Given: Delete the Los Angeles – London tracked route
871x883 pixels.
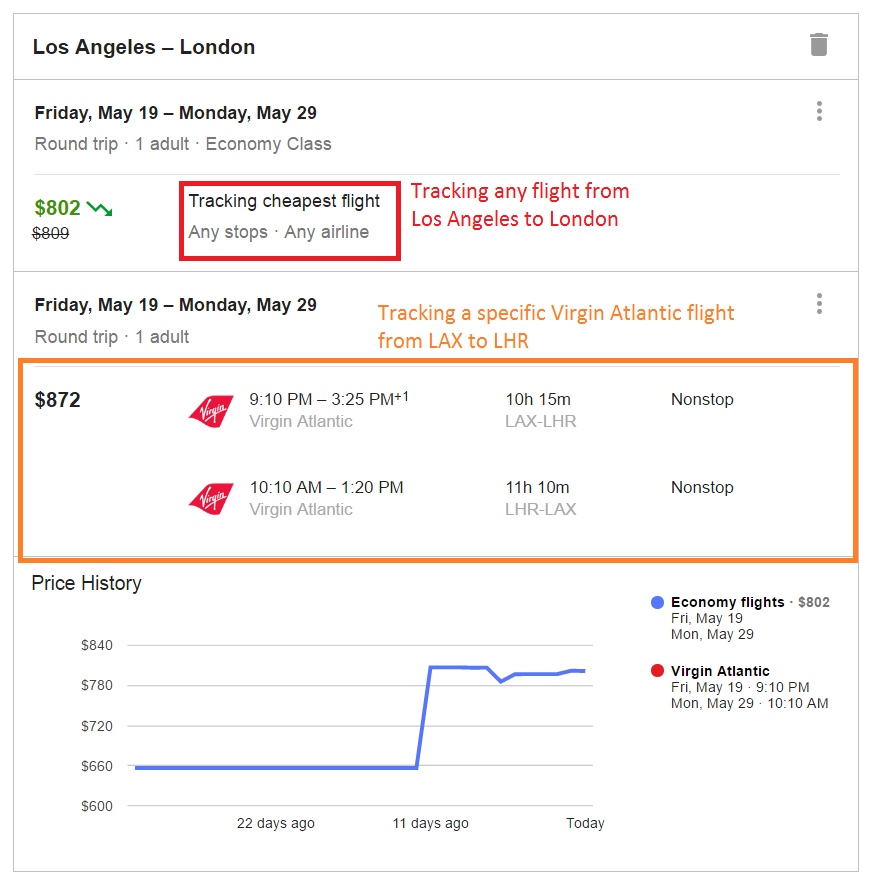Looking at the screenshot, I should pos(819,44).
